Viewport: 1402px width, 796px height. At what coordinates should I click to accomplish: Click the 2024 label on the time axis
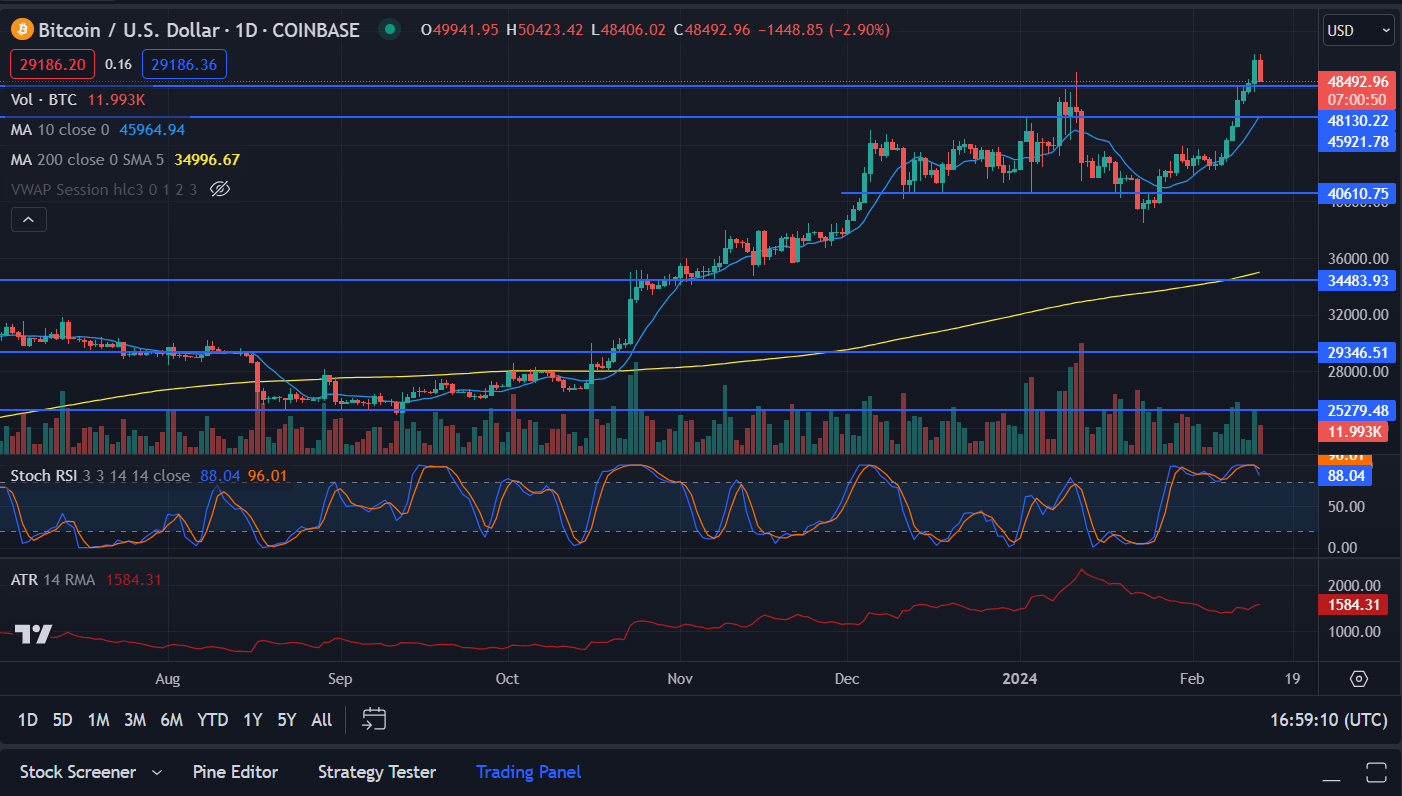[x=1022, y=678]
